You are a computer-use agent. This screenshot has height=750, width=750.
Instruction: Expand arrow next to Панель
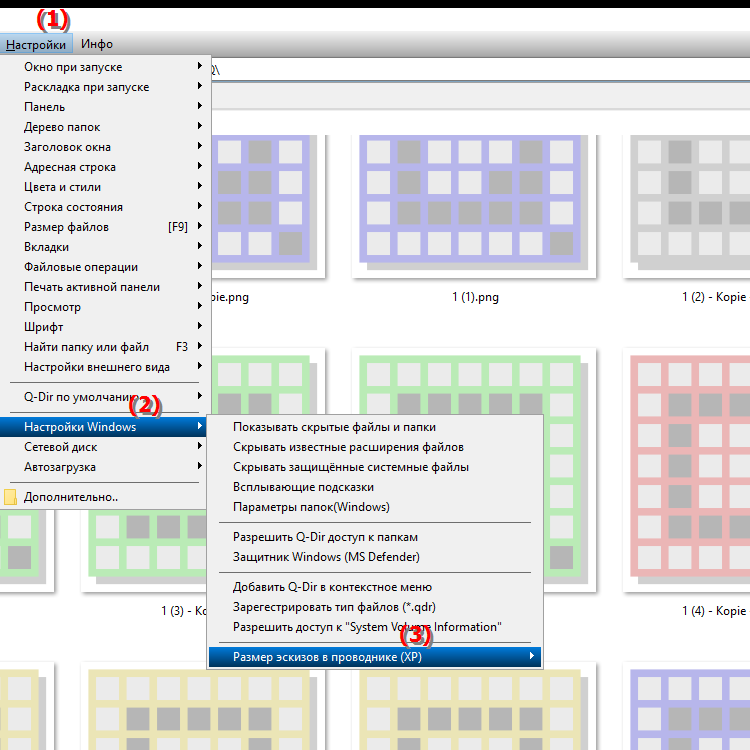200,106
